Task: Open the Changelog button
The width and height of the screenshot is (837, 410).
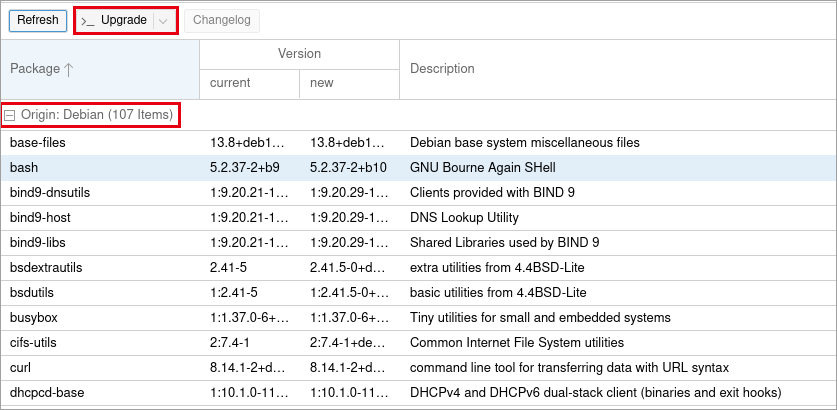Action: tap(222, 20)
